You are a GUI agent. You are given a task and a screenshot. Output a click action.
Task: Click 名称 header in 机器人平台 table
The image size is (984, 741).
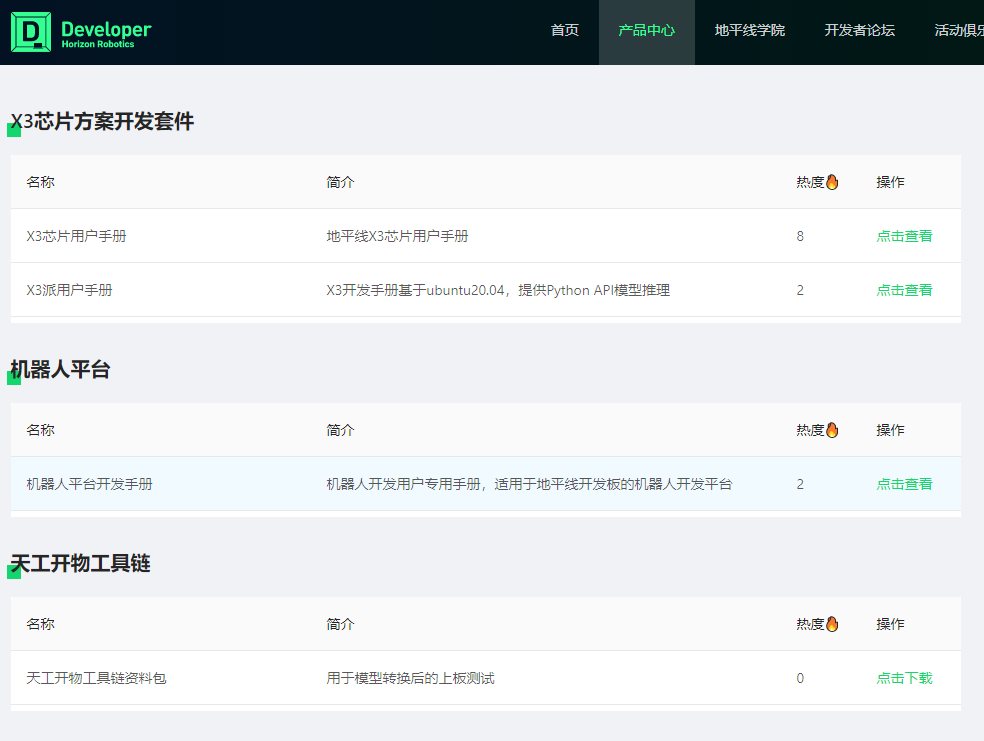41,430
